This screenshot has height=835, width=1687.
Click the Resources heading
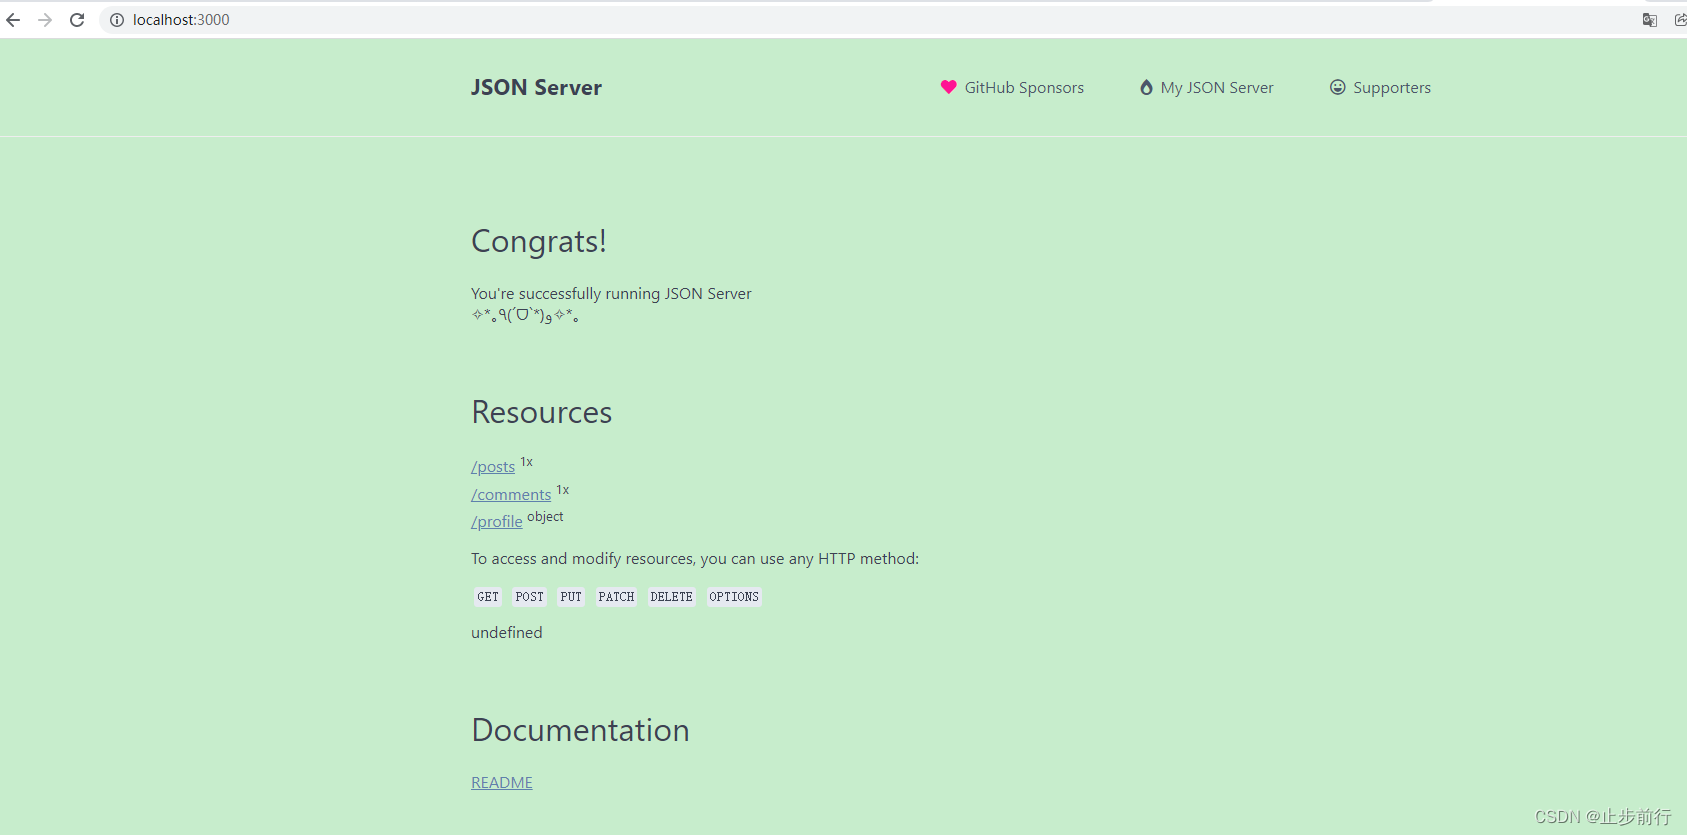pyautogui.click(x=542, y=413)
